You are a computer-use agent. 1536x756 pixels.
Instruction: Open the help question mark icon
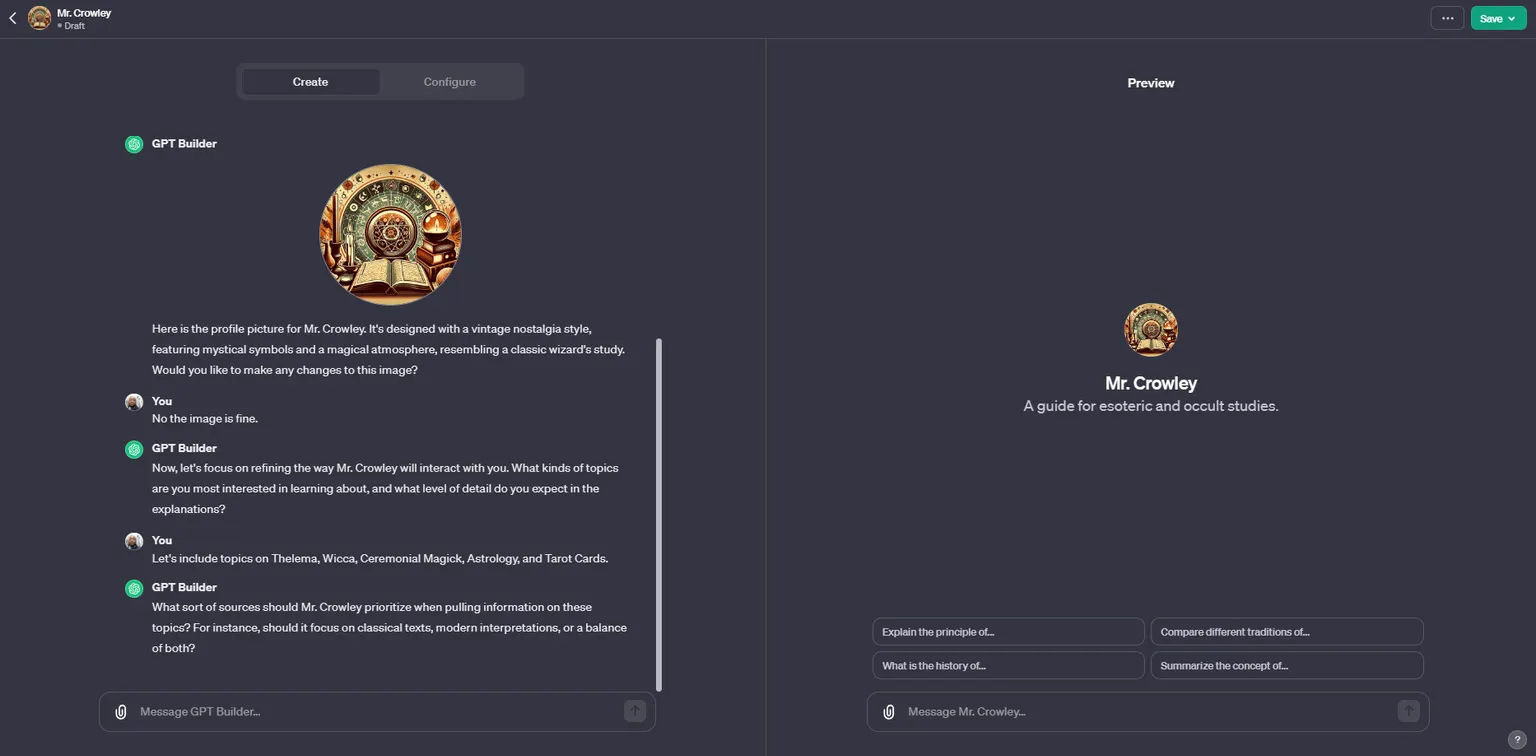point(1517,740)
